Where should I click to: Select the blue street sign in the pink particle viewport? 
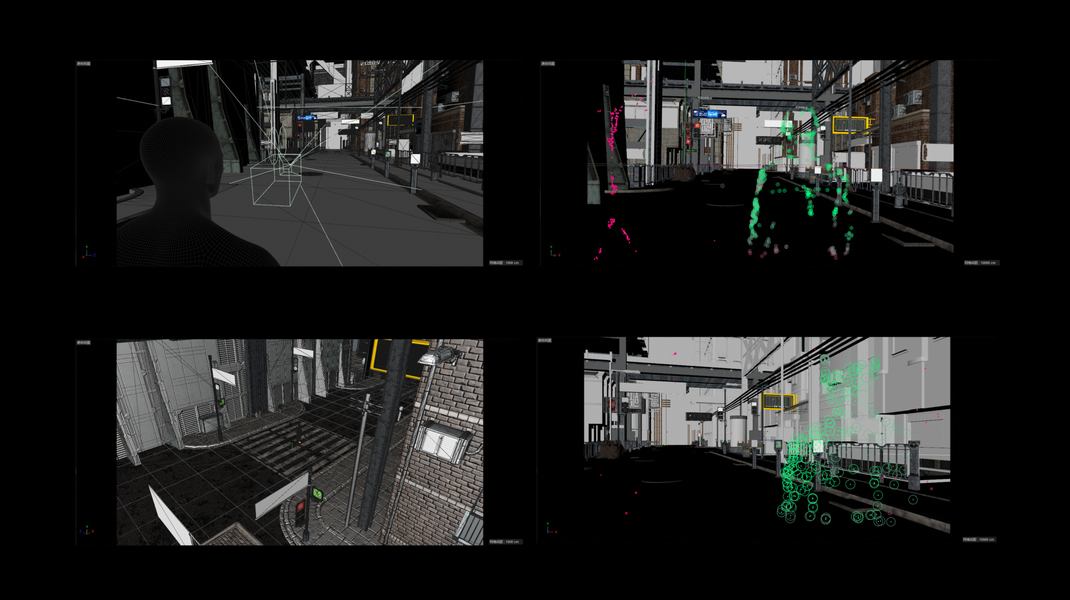(x=709, y=114)
